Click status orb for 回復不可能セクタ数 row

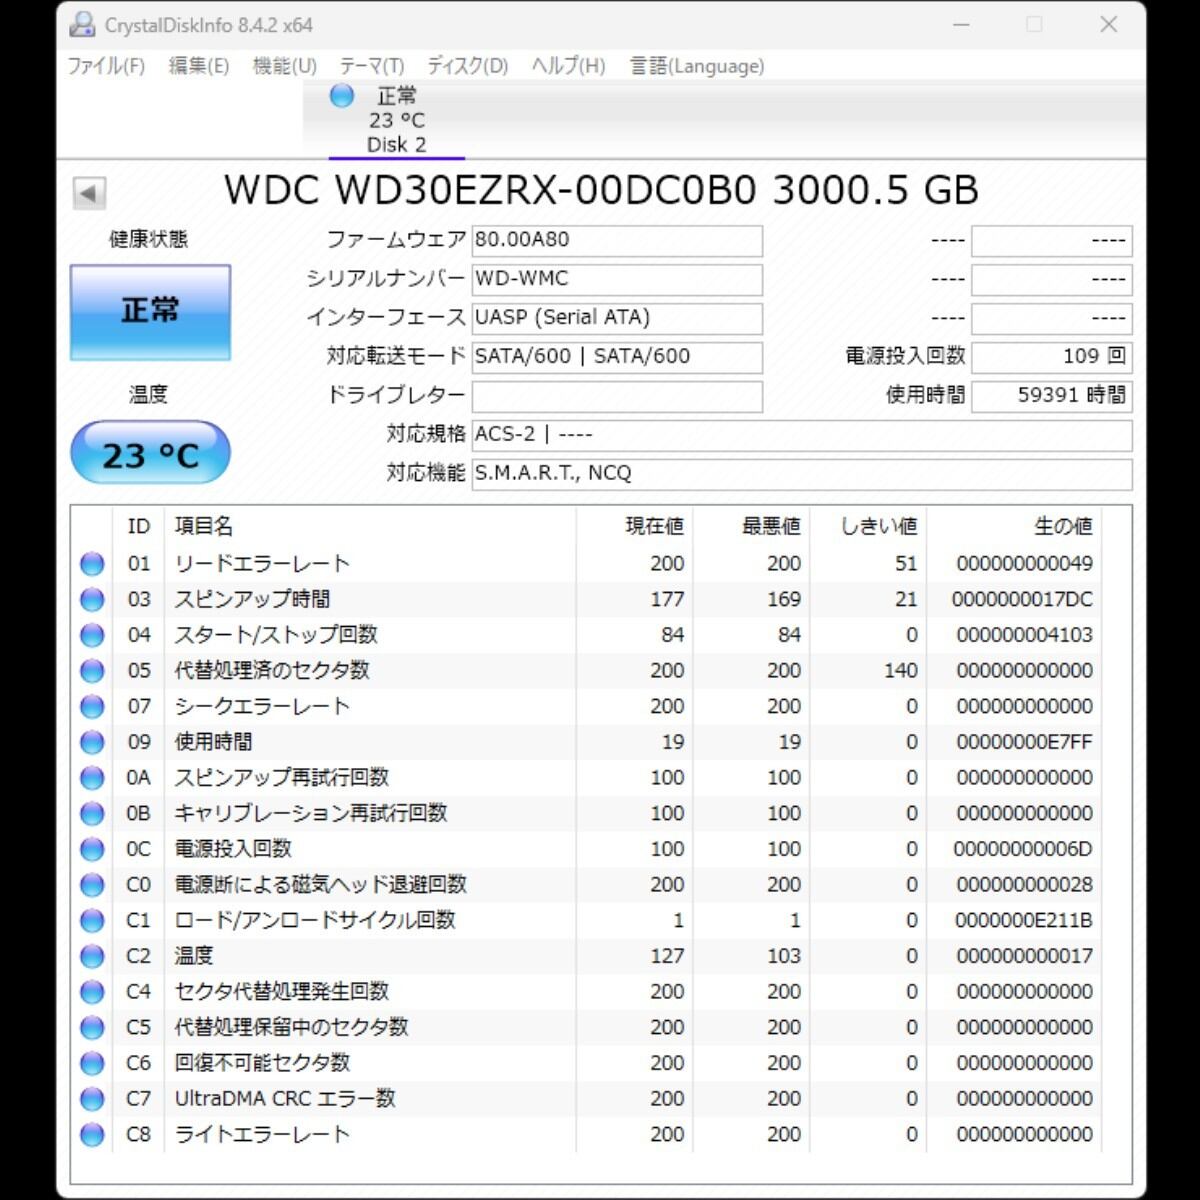click(92, 1063)
